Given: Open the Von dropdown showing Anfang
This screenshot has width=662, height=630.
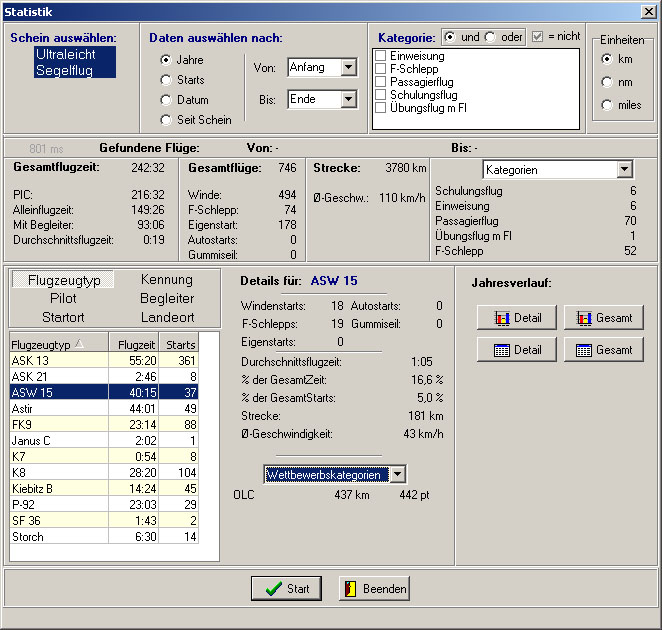Looking at the screenshot, I should tap(349, 67).
